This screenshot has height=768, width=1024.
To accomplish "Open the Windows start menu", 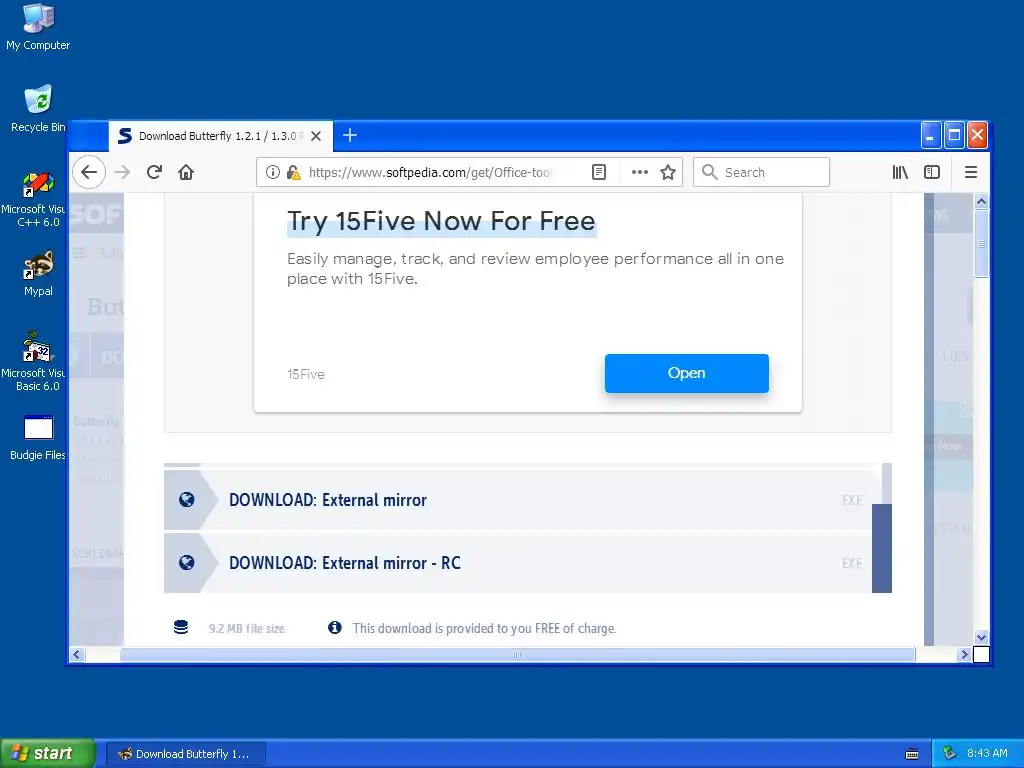I will 47,754.
